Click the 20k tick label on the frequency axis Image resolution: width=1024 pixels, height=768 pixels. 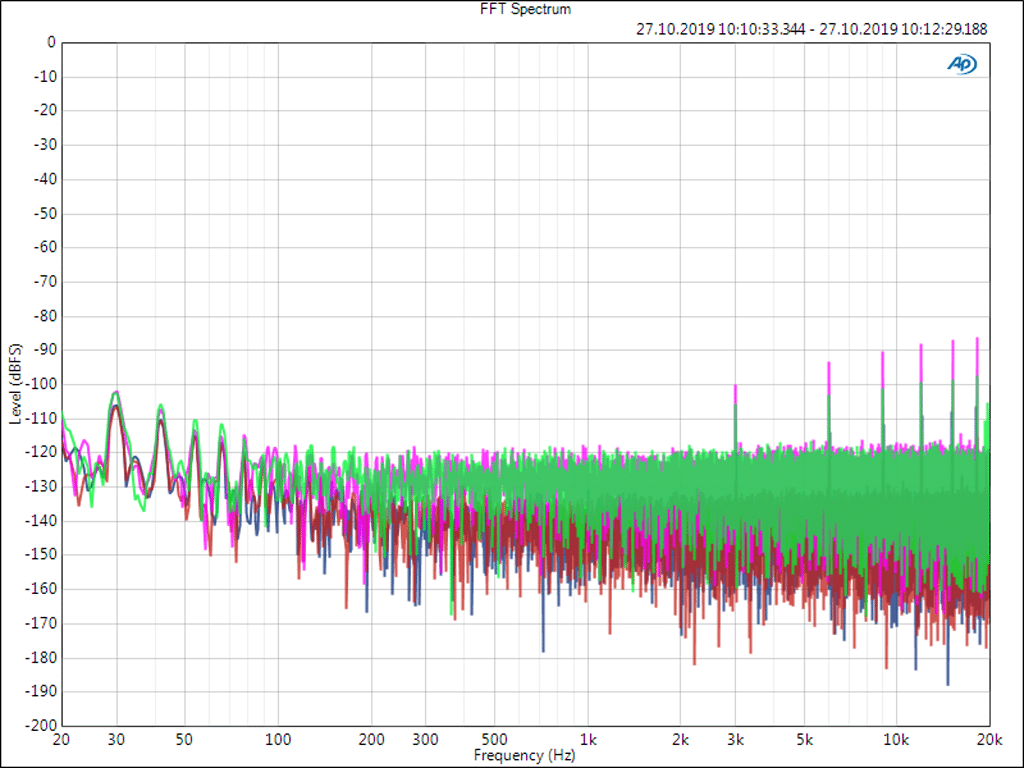[989, 741]
